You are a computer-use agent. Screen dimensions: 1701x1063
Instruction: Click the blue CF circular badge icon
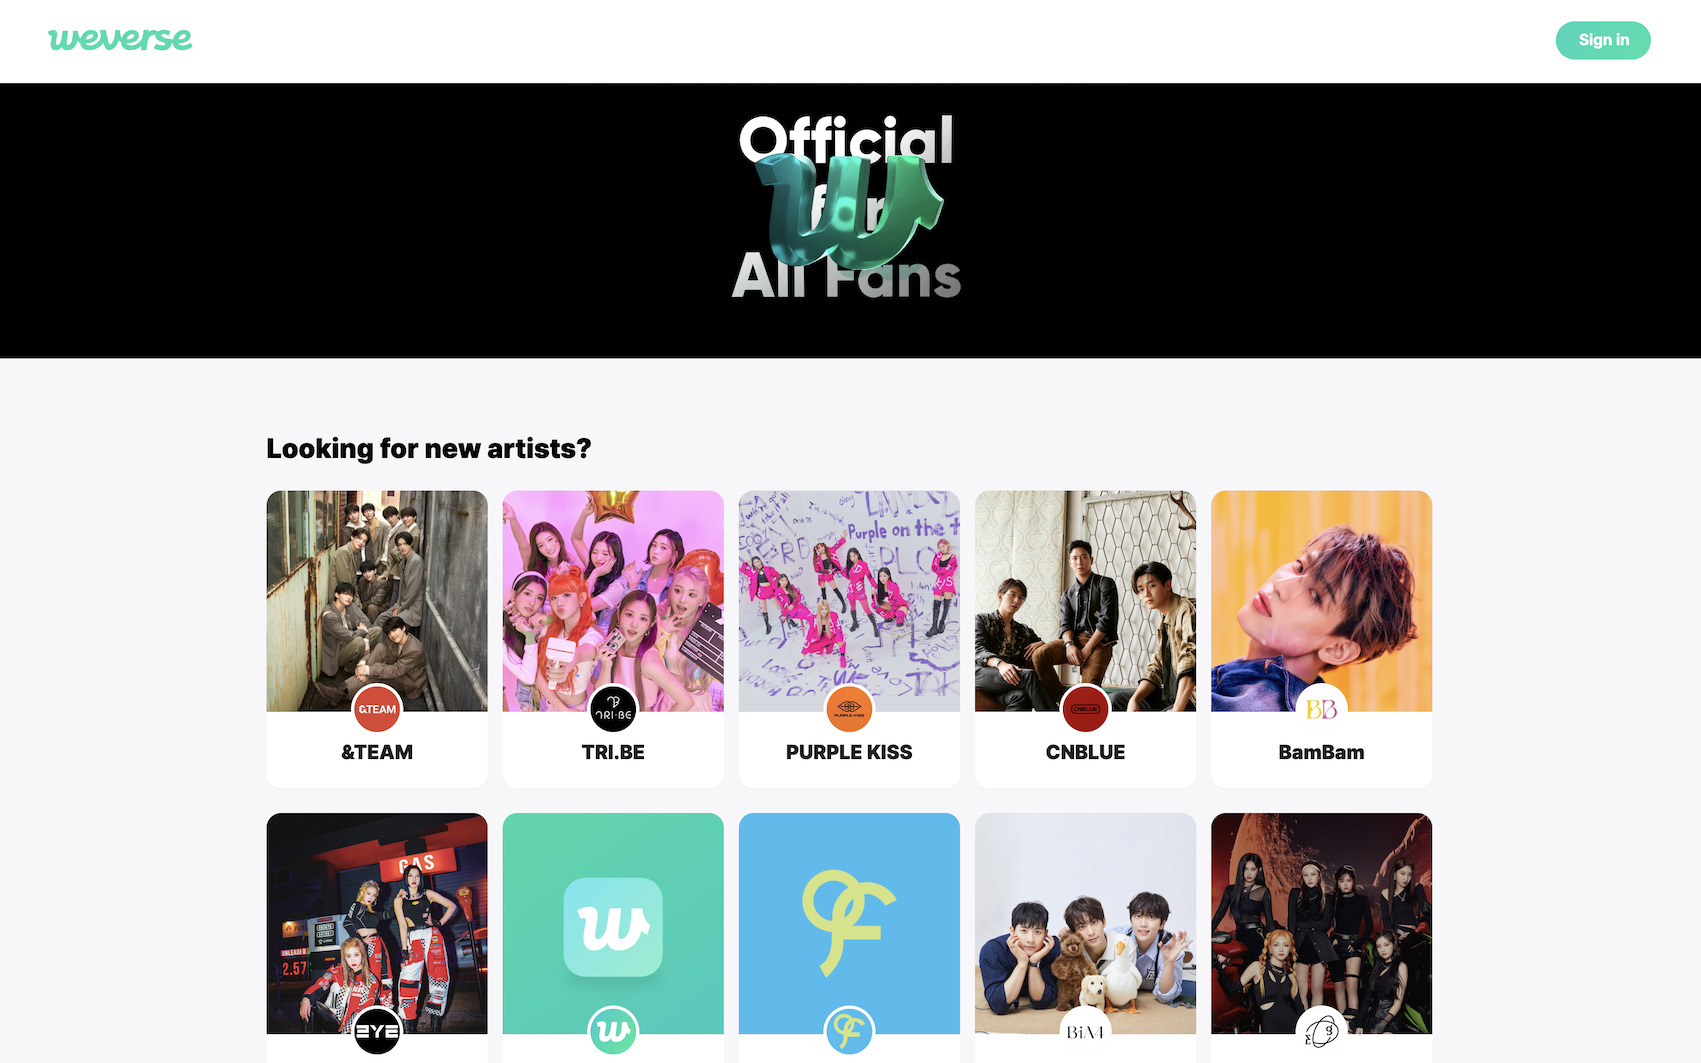click(849, 1031)
